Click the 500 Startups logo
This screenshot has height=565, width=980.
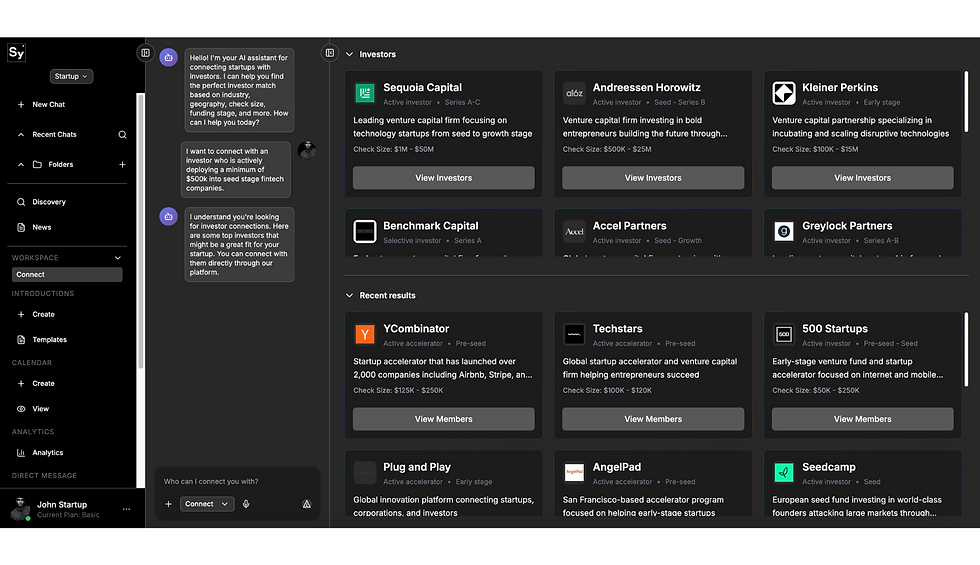tap(784, 334)
